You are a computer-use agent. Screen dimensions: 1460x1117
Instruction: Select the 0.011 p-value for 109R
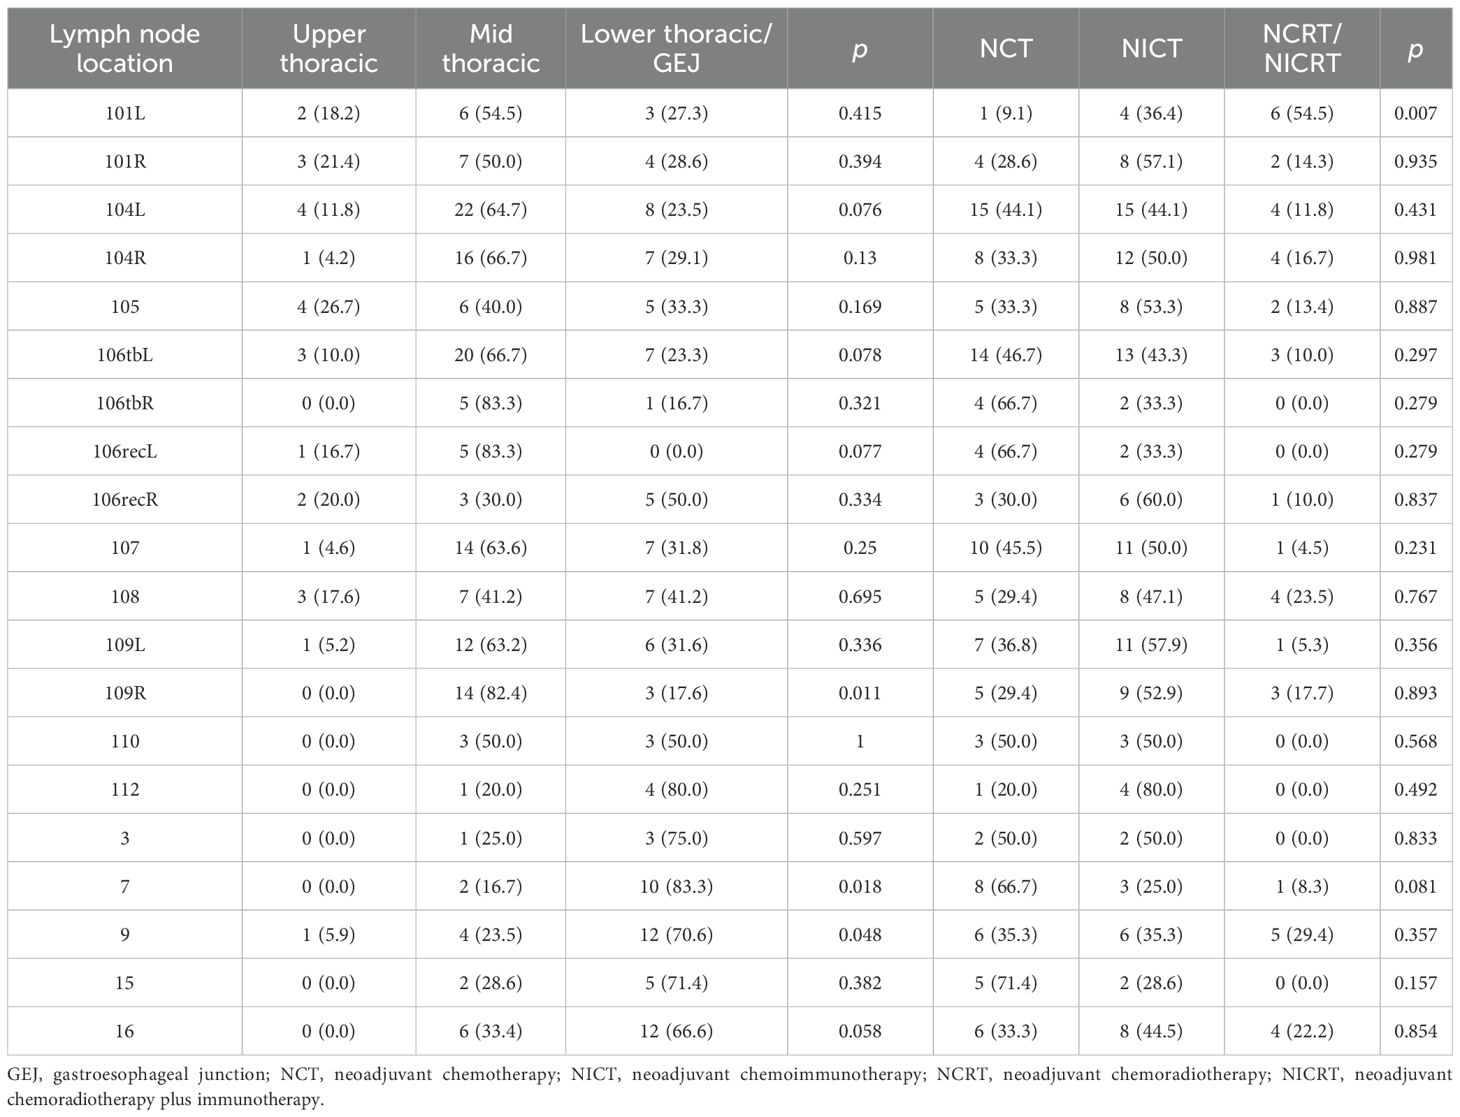[x=860, y=693]
